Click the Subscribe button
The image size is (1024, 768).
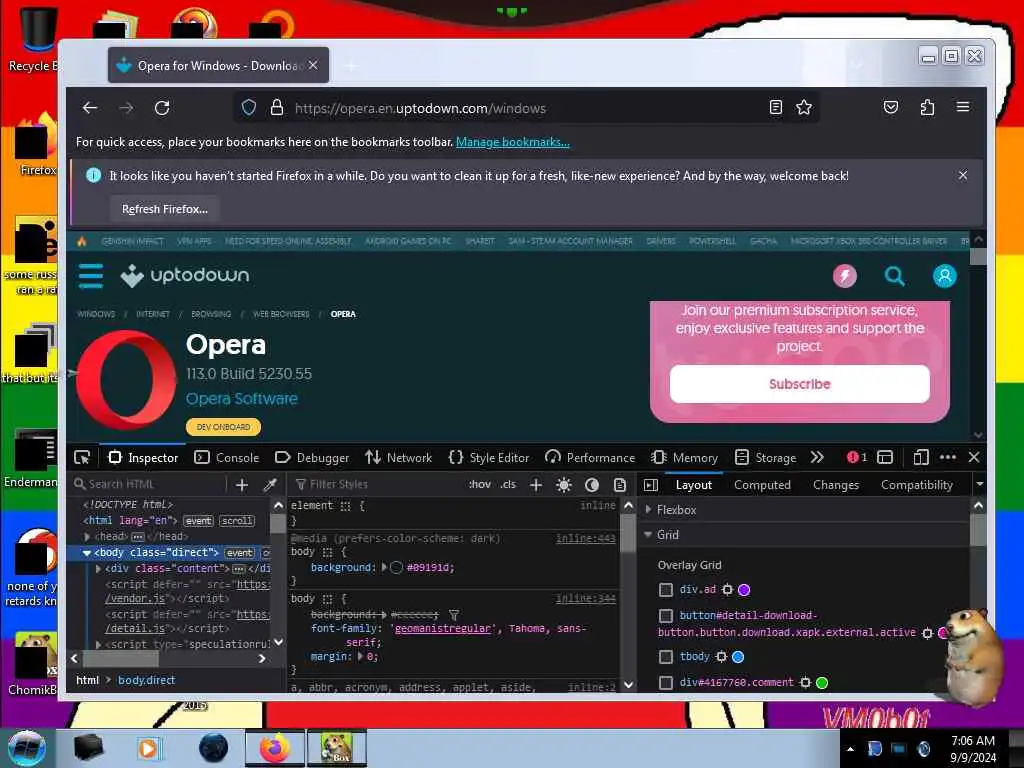[799, 384]
